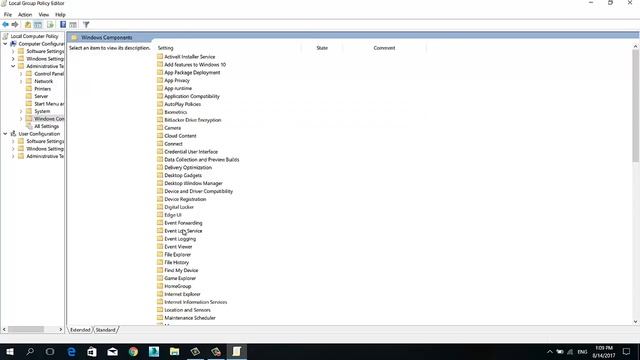Click the Forward arrow in the toolbar
This screenshot has height=360, width=640.
click(15, 25)
